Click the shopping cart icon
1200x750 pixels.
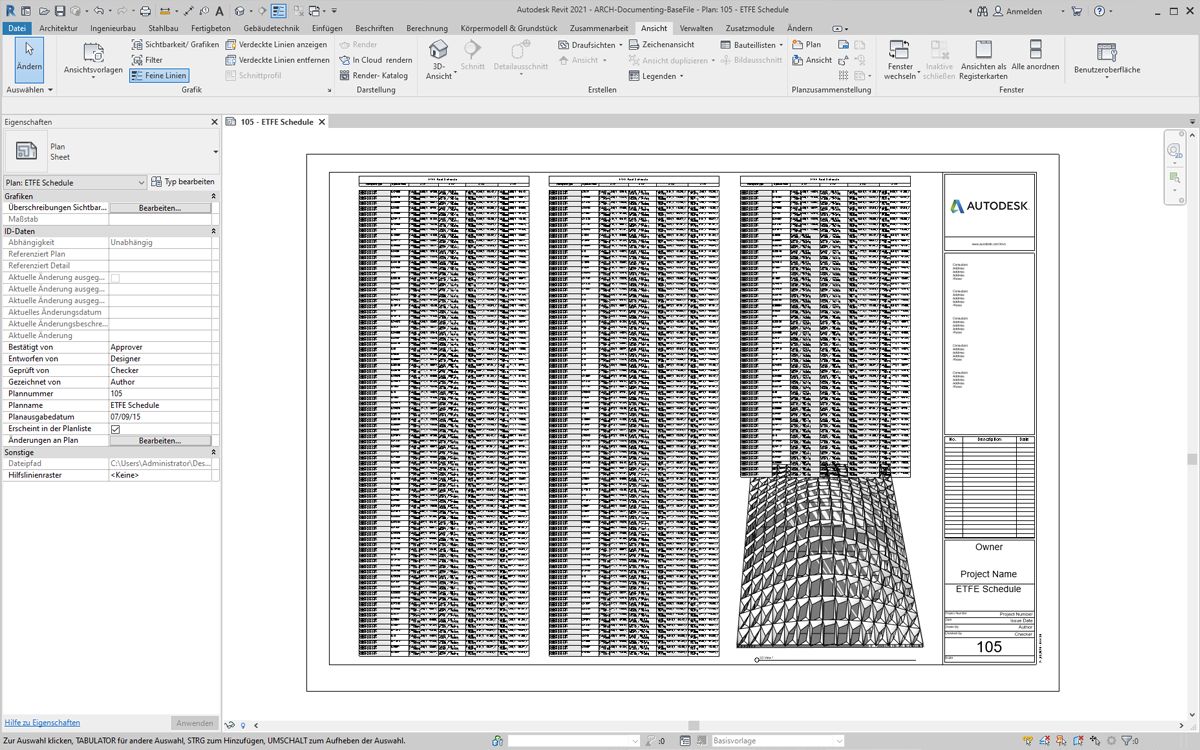click(1077, 11)
